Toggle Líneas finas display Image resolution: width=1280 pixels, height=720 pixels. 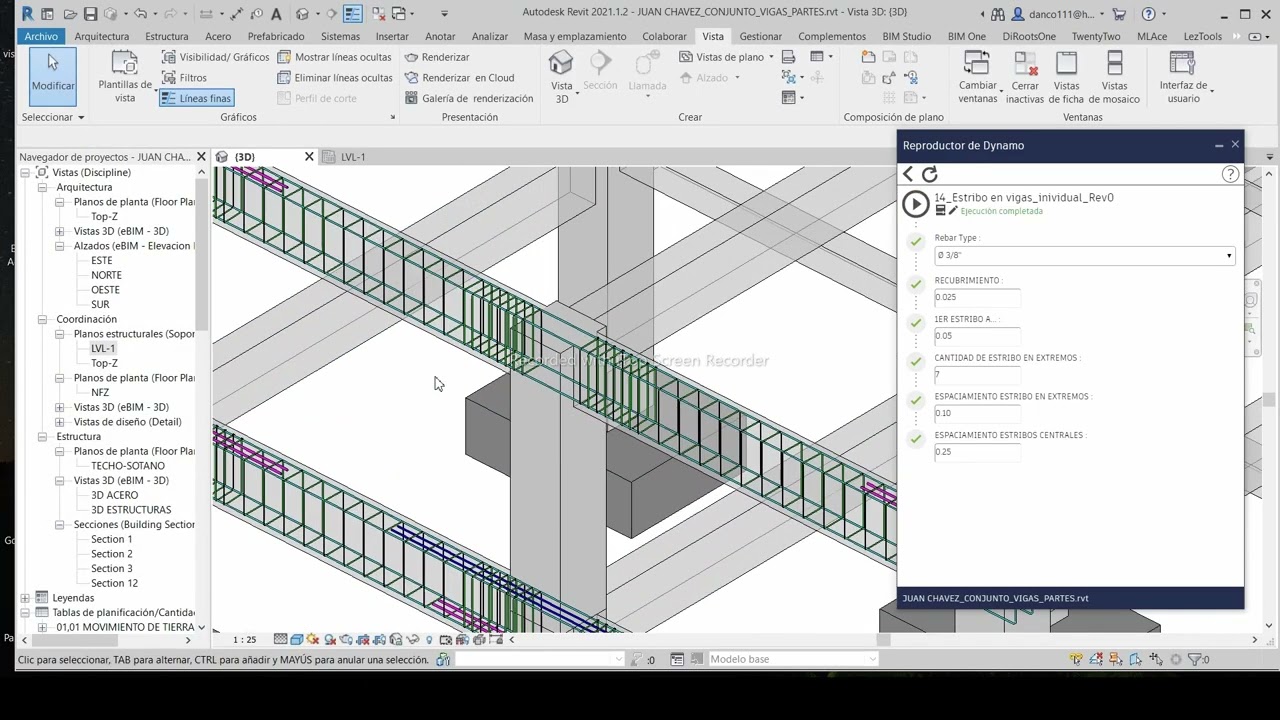[x=196, y=98]
